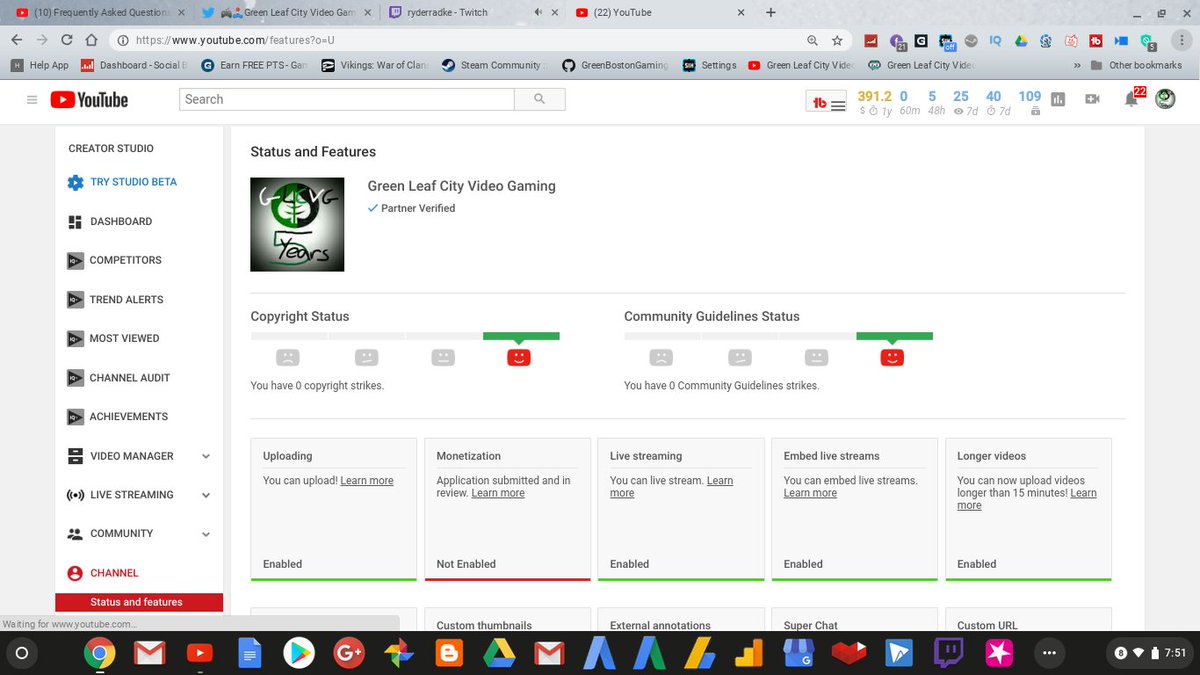Open the red TubeBuddy extension icon
Viewport: 1200px width, 675px height.
[1097, 41]
